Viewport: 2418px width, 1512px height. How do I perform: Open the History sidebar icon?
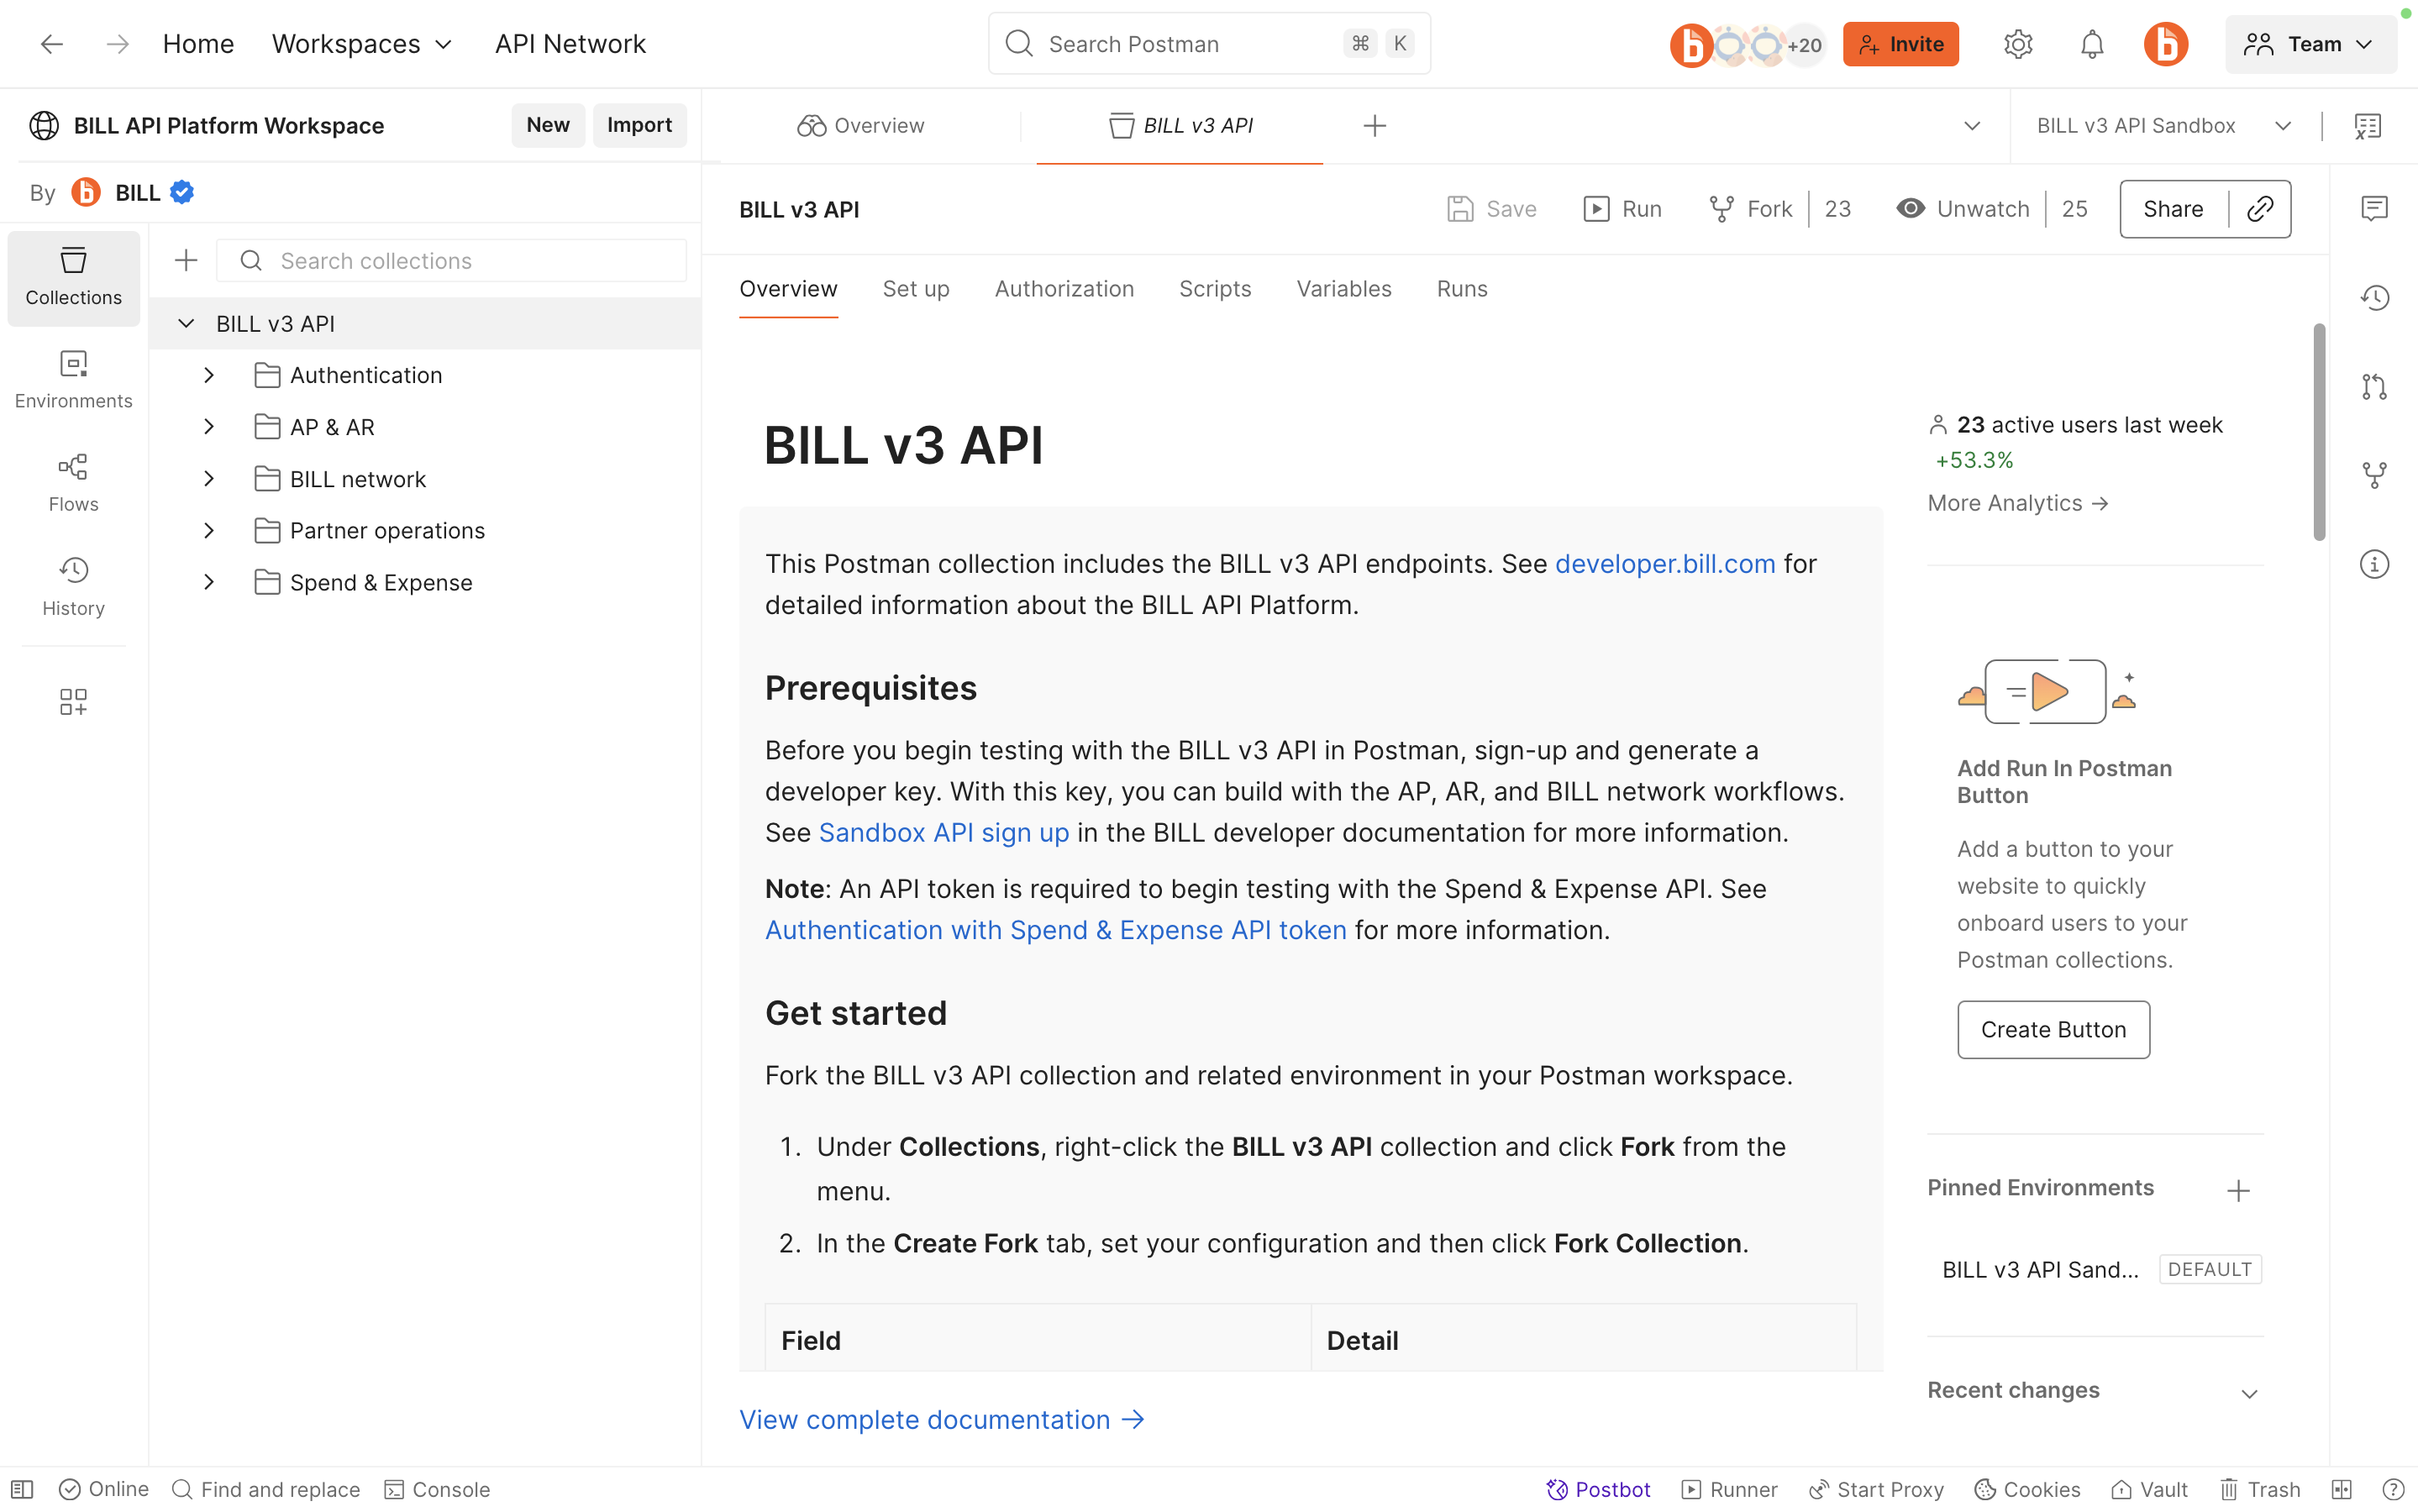point(73,587)
